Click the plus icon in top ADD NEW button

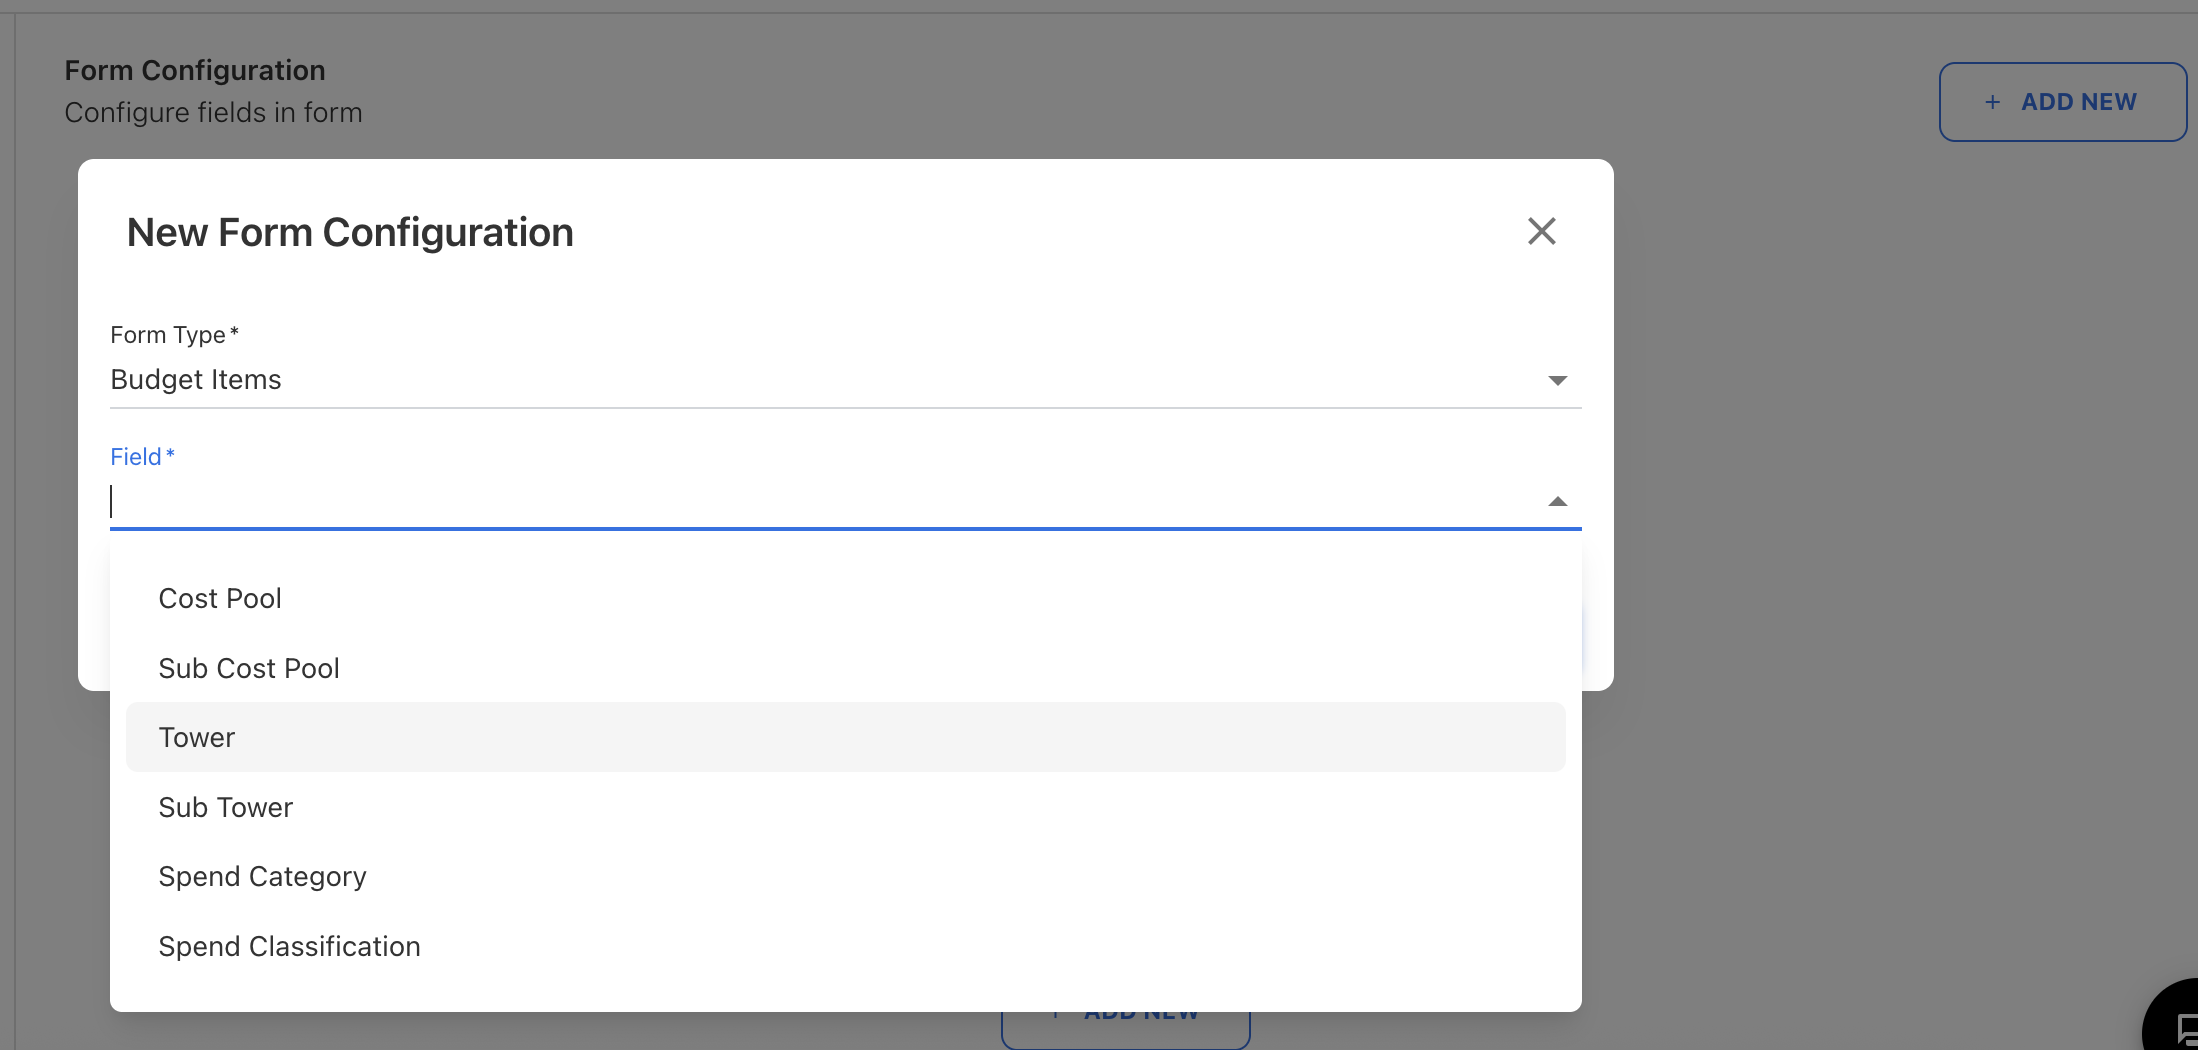[1993, 101]
